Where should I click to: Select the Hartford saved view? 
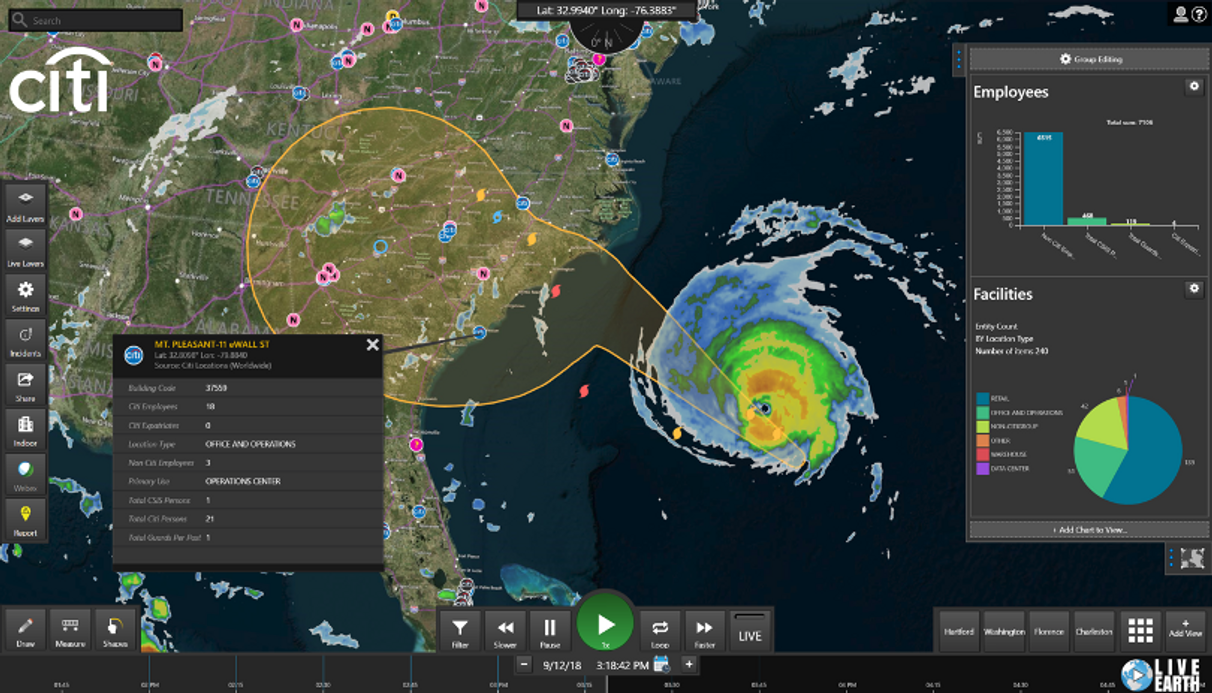pyautogui.click(x=959, y=631)
